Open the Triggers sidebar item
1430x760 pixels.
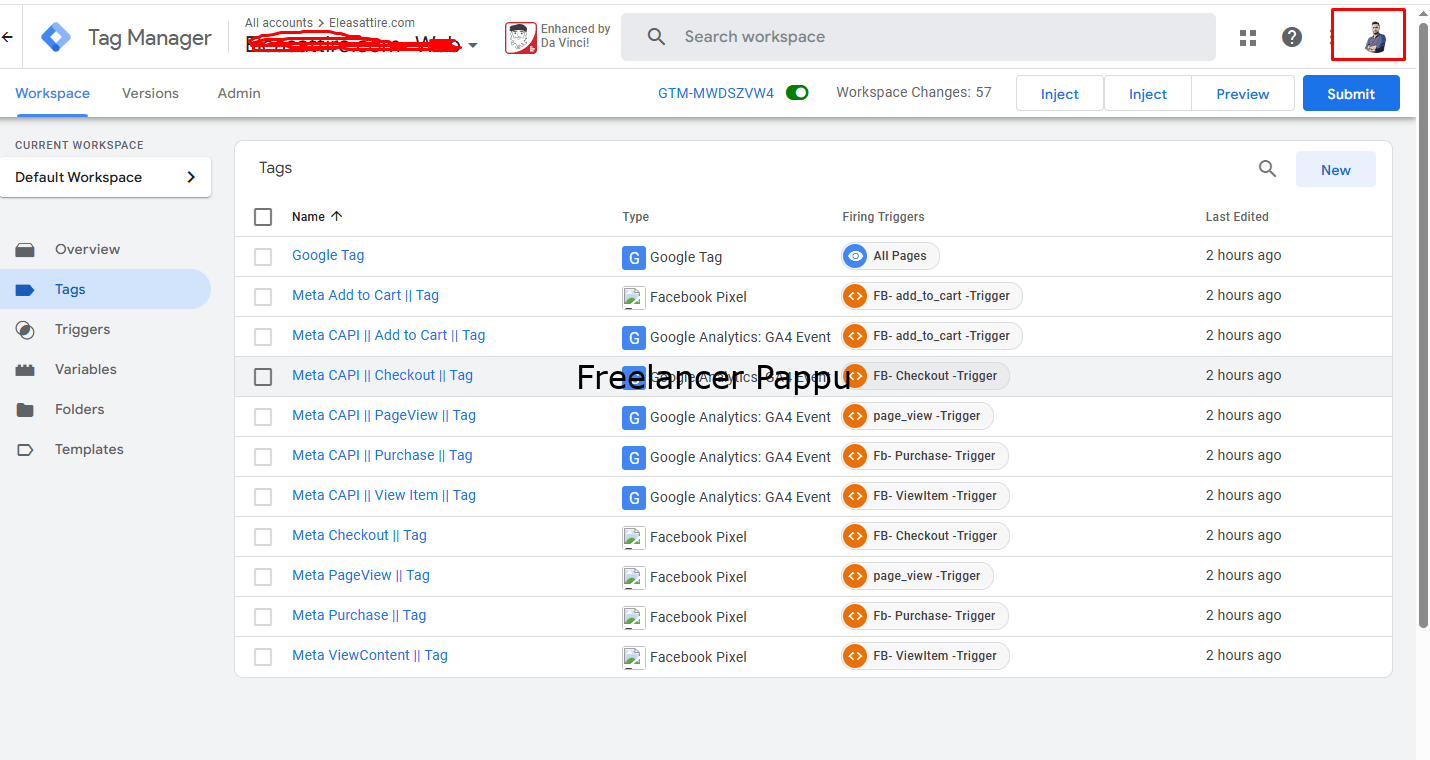106,329
